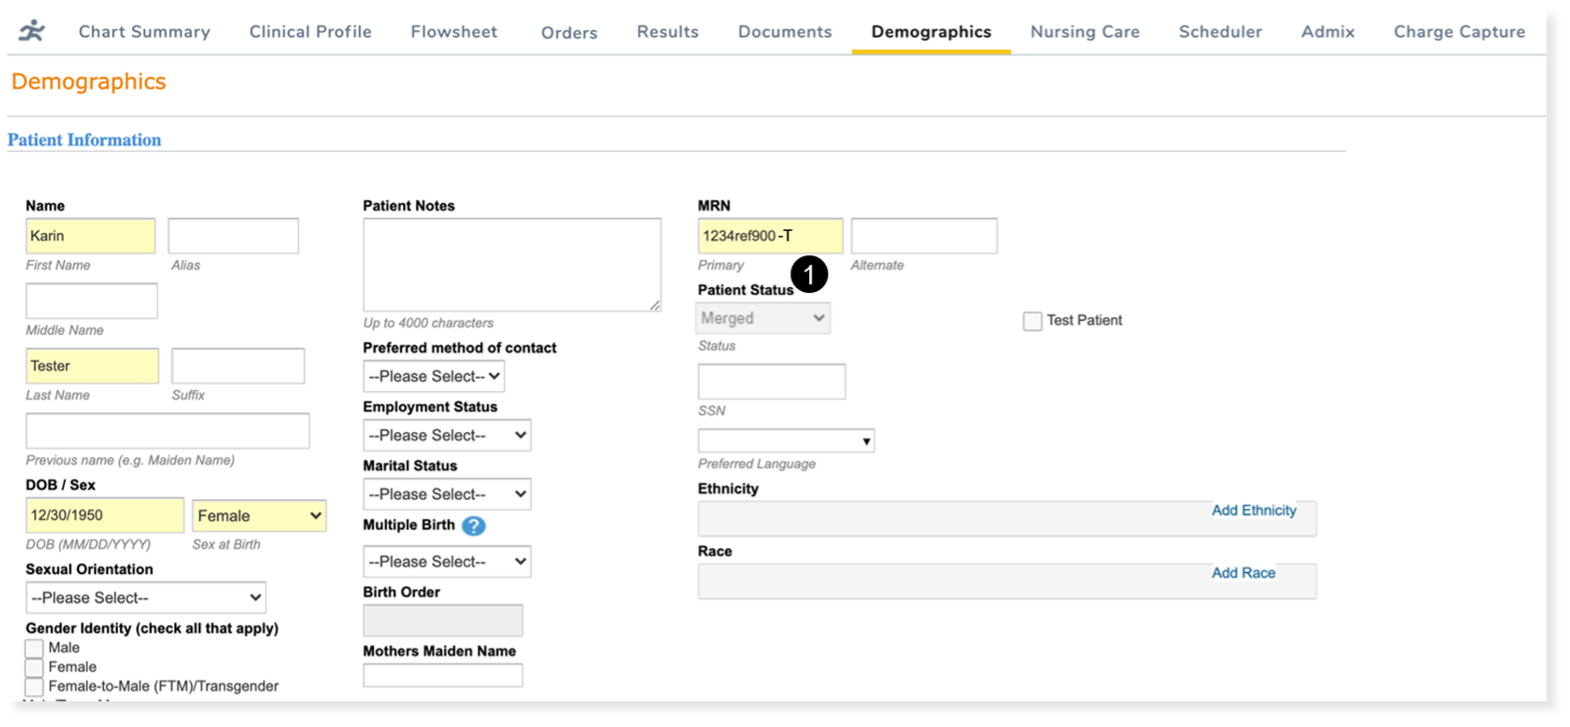This screenshot has width=1570, height=727.
Task: Click the running figure logo icon
Action: [32, 31]
